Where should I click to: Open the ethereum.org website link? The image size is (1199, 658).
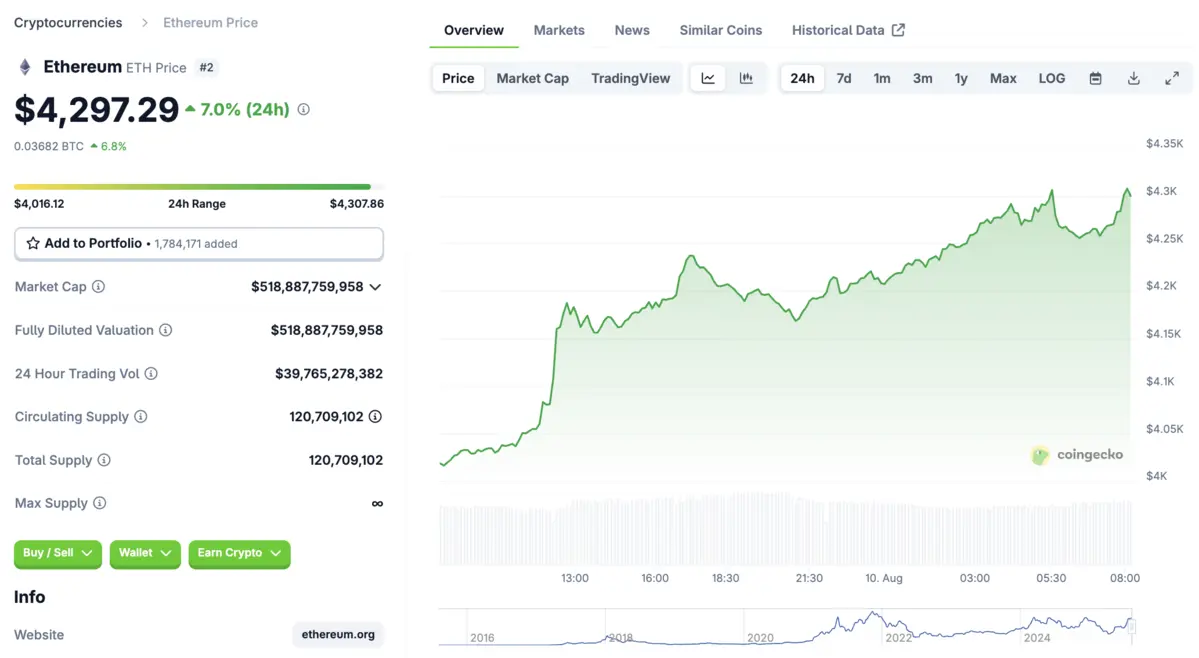[338, 635]
